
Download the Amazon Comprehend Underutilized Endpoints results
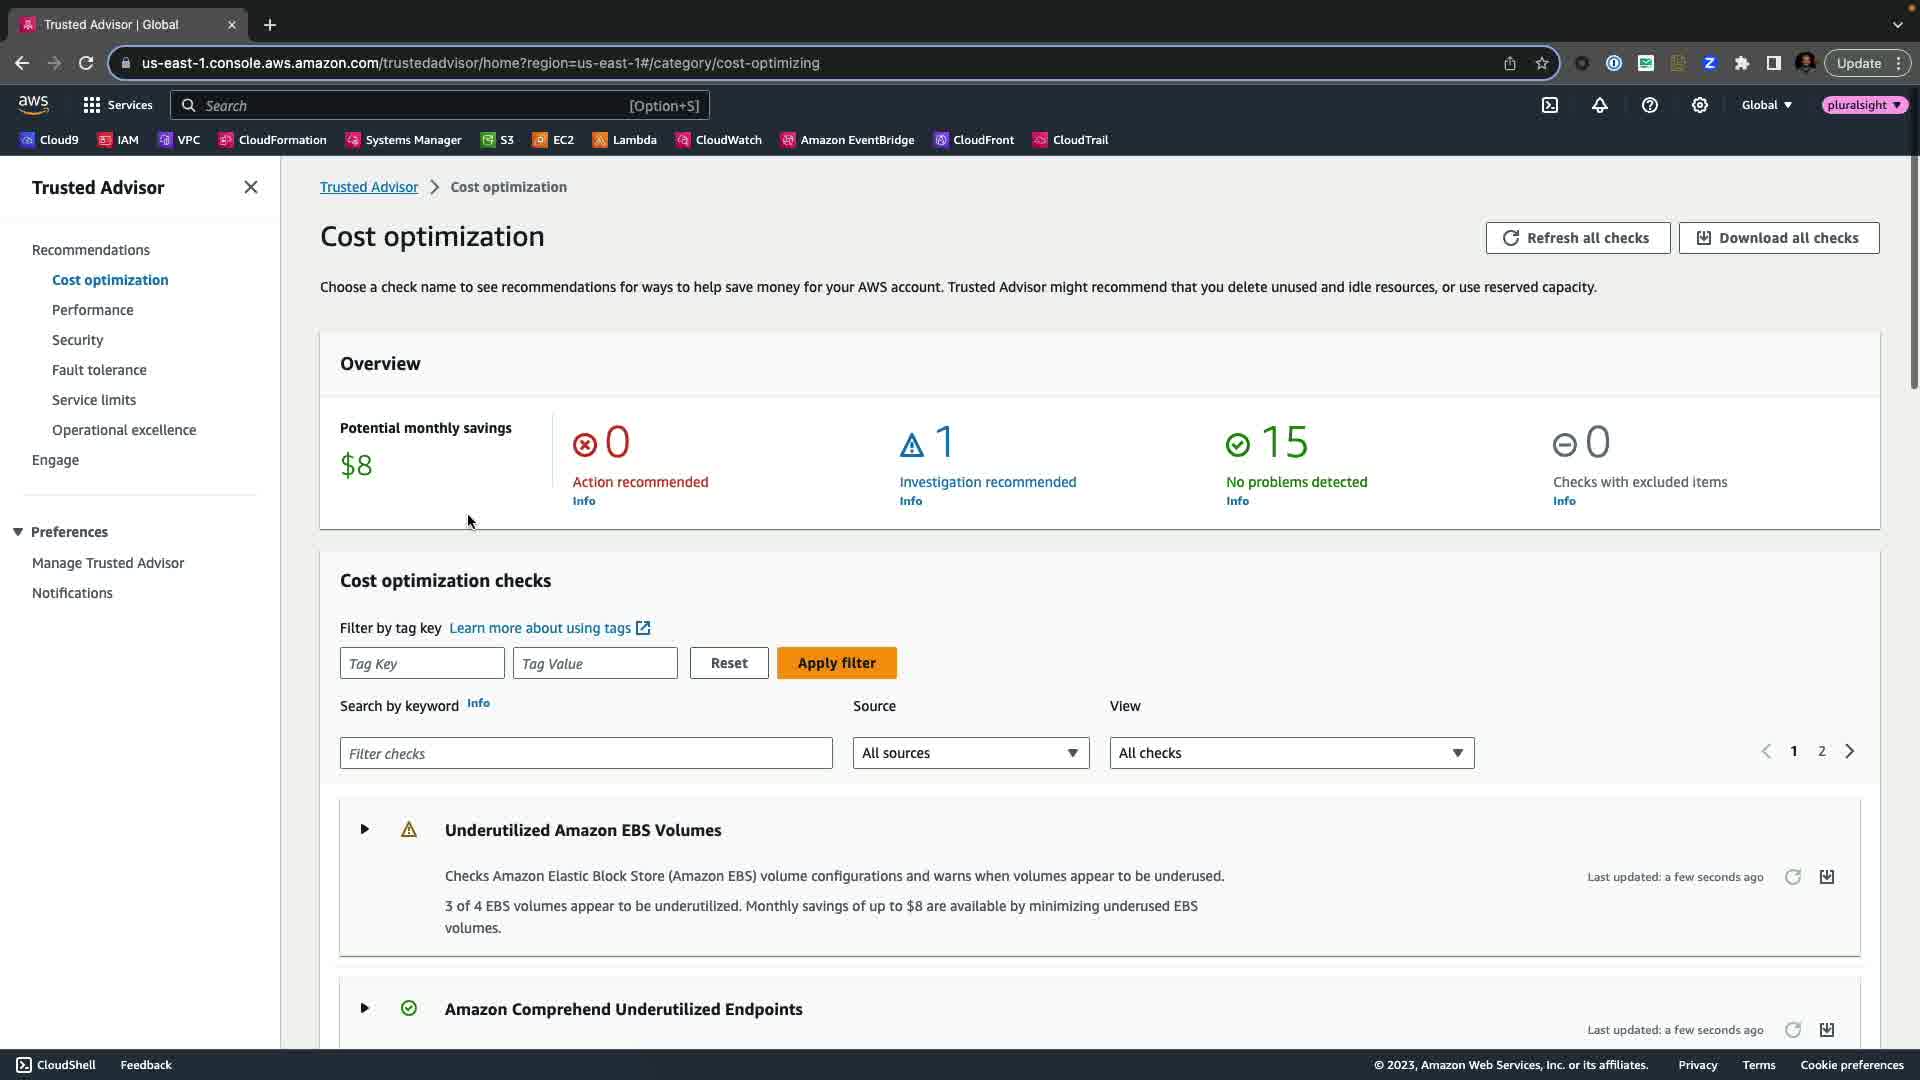click(1827, 1030)
